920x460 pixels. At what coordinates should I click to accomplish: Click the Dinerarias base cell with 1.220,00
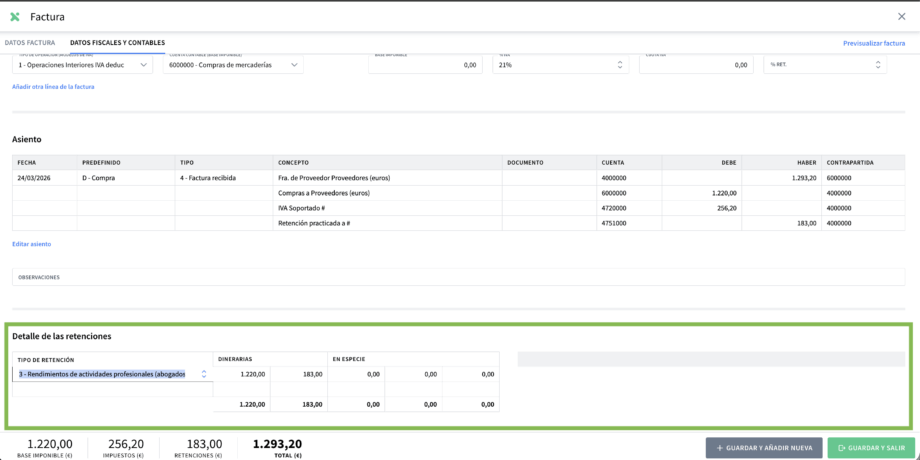[242, 374]
